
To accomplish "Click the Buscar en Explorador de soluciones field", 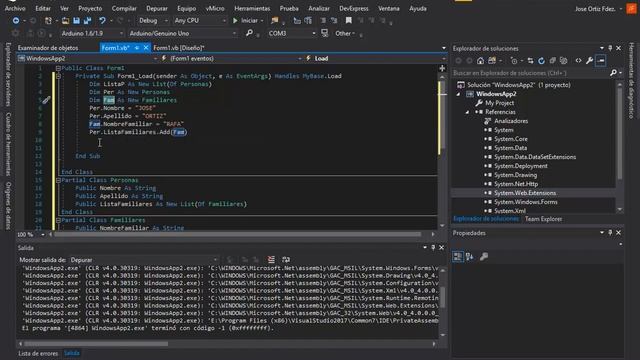I will coord(529,73).
